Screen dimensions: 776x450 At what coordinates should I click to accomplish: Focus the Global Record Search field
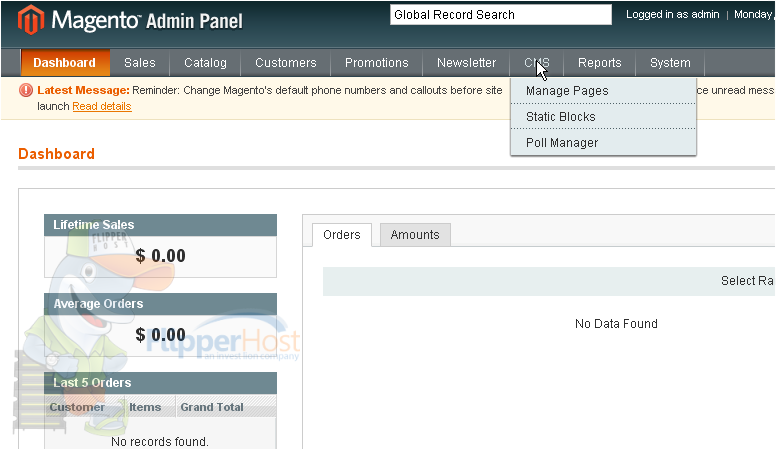pyautogui.click(x=501, y=15)
